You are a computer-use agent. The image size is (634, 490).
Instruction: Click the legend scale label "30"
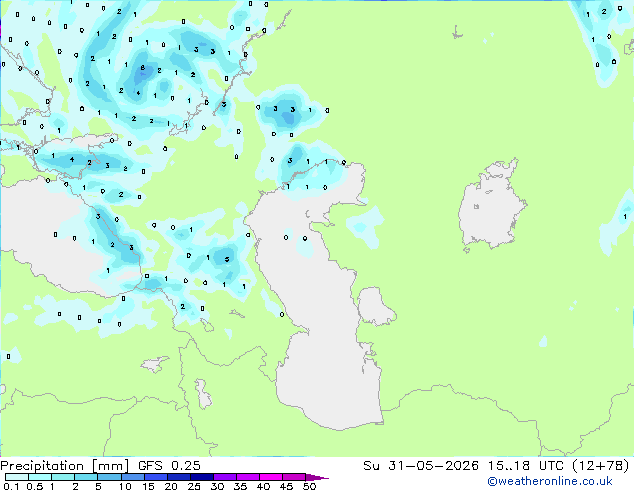coord(217,486)
